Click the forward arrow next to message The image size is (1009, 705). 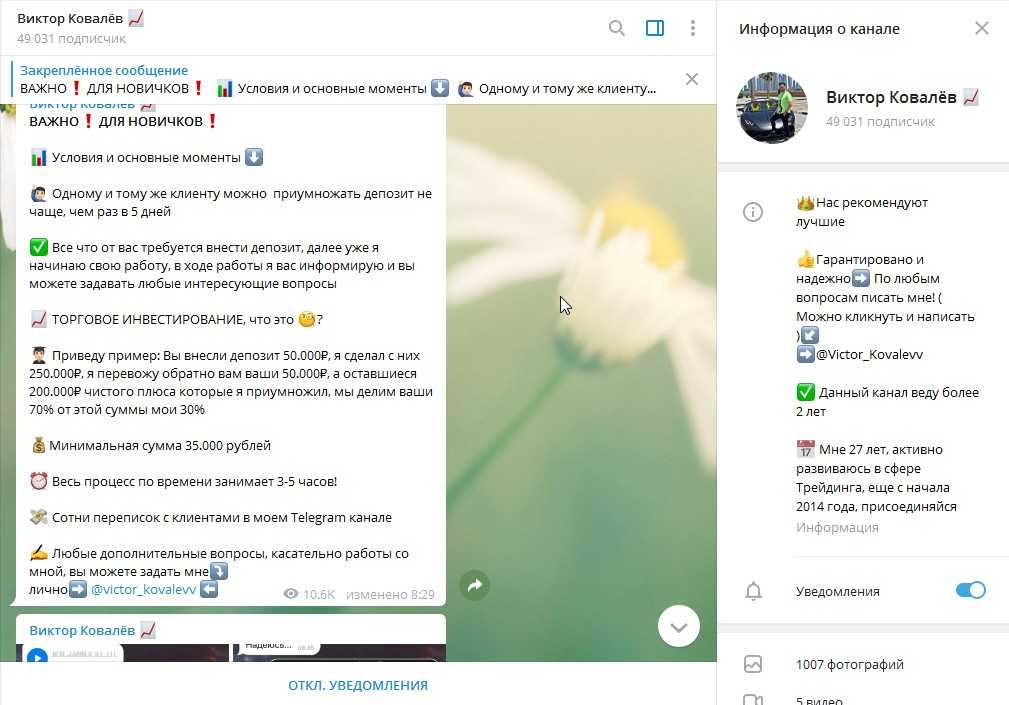click(474, 585)
